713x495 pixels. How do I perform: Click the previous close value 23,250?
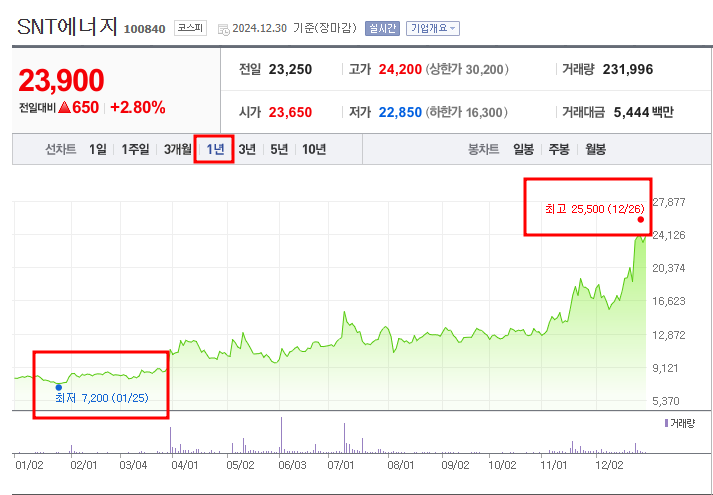point(290,70)
